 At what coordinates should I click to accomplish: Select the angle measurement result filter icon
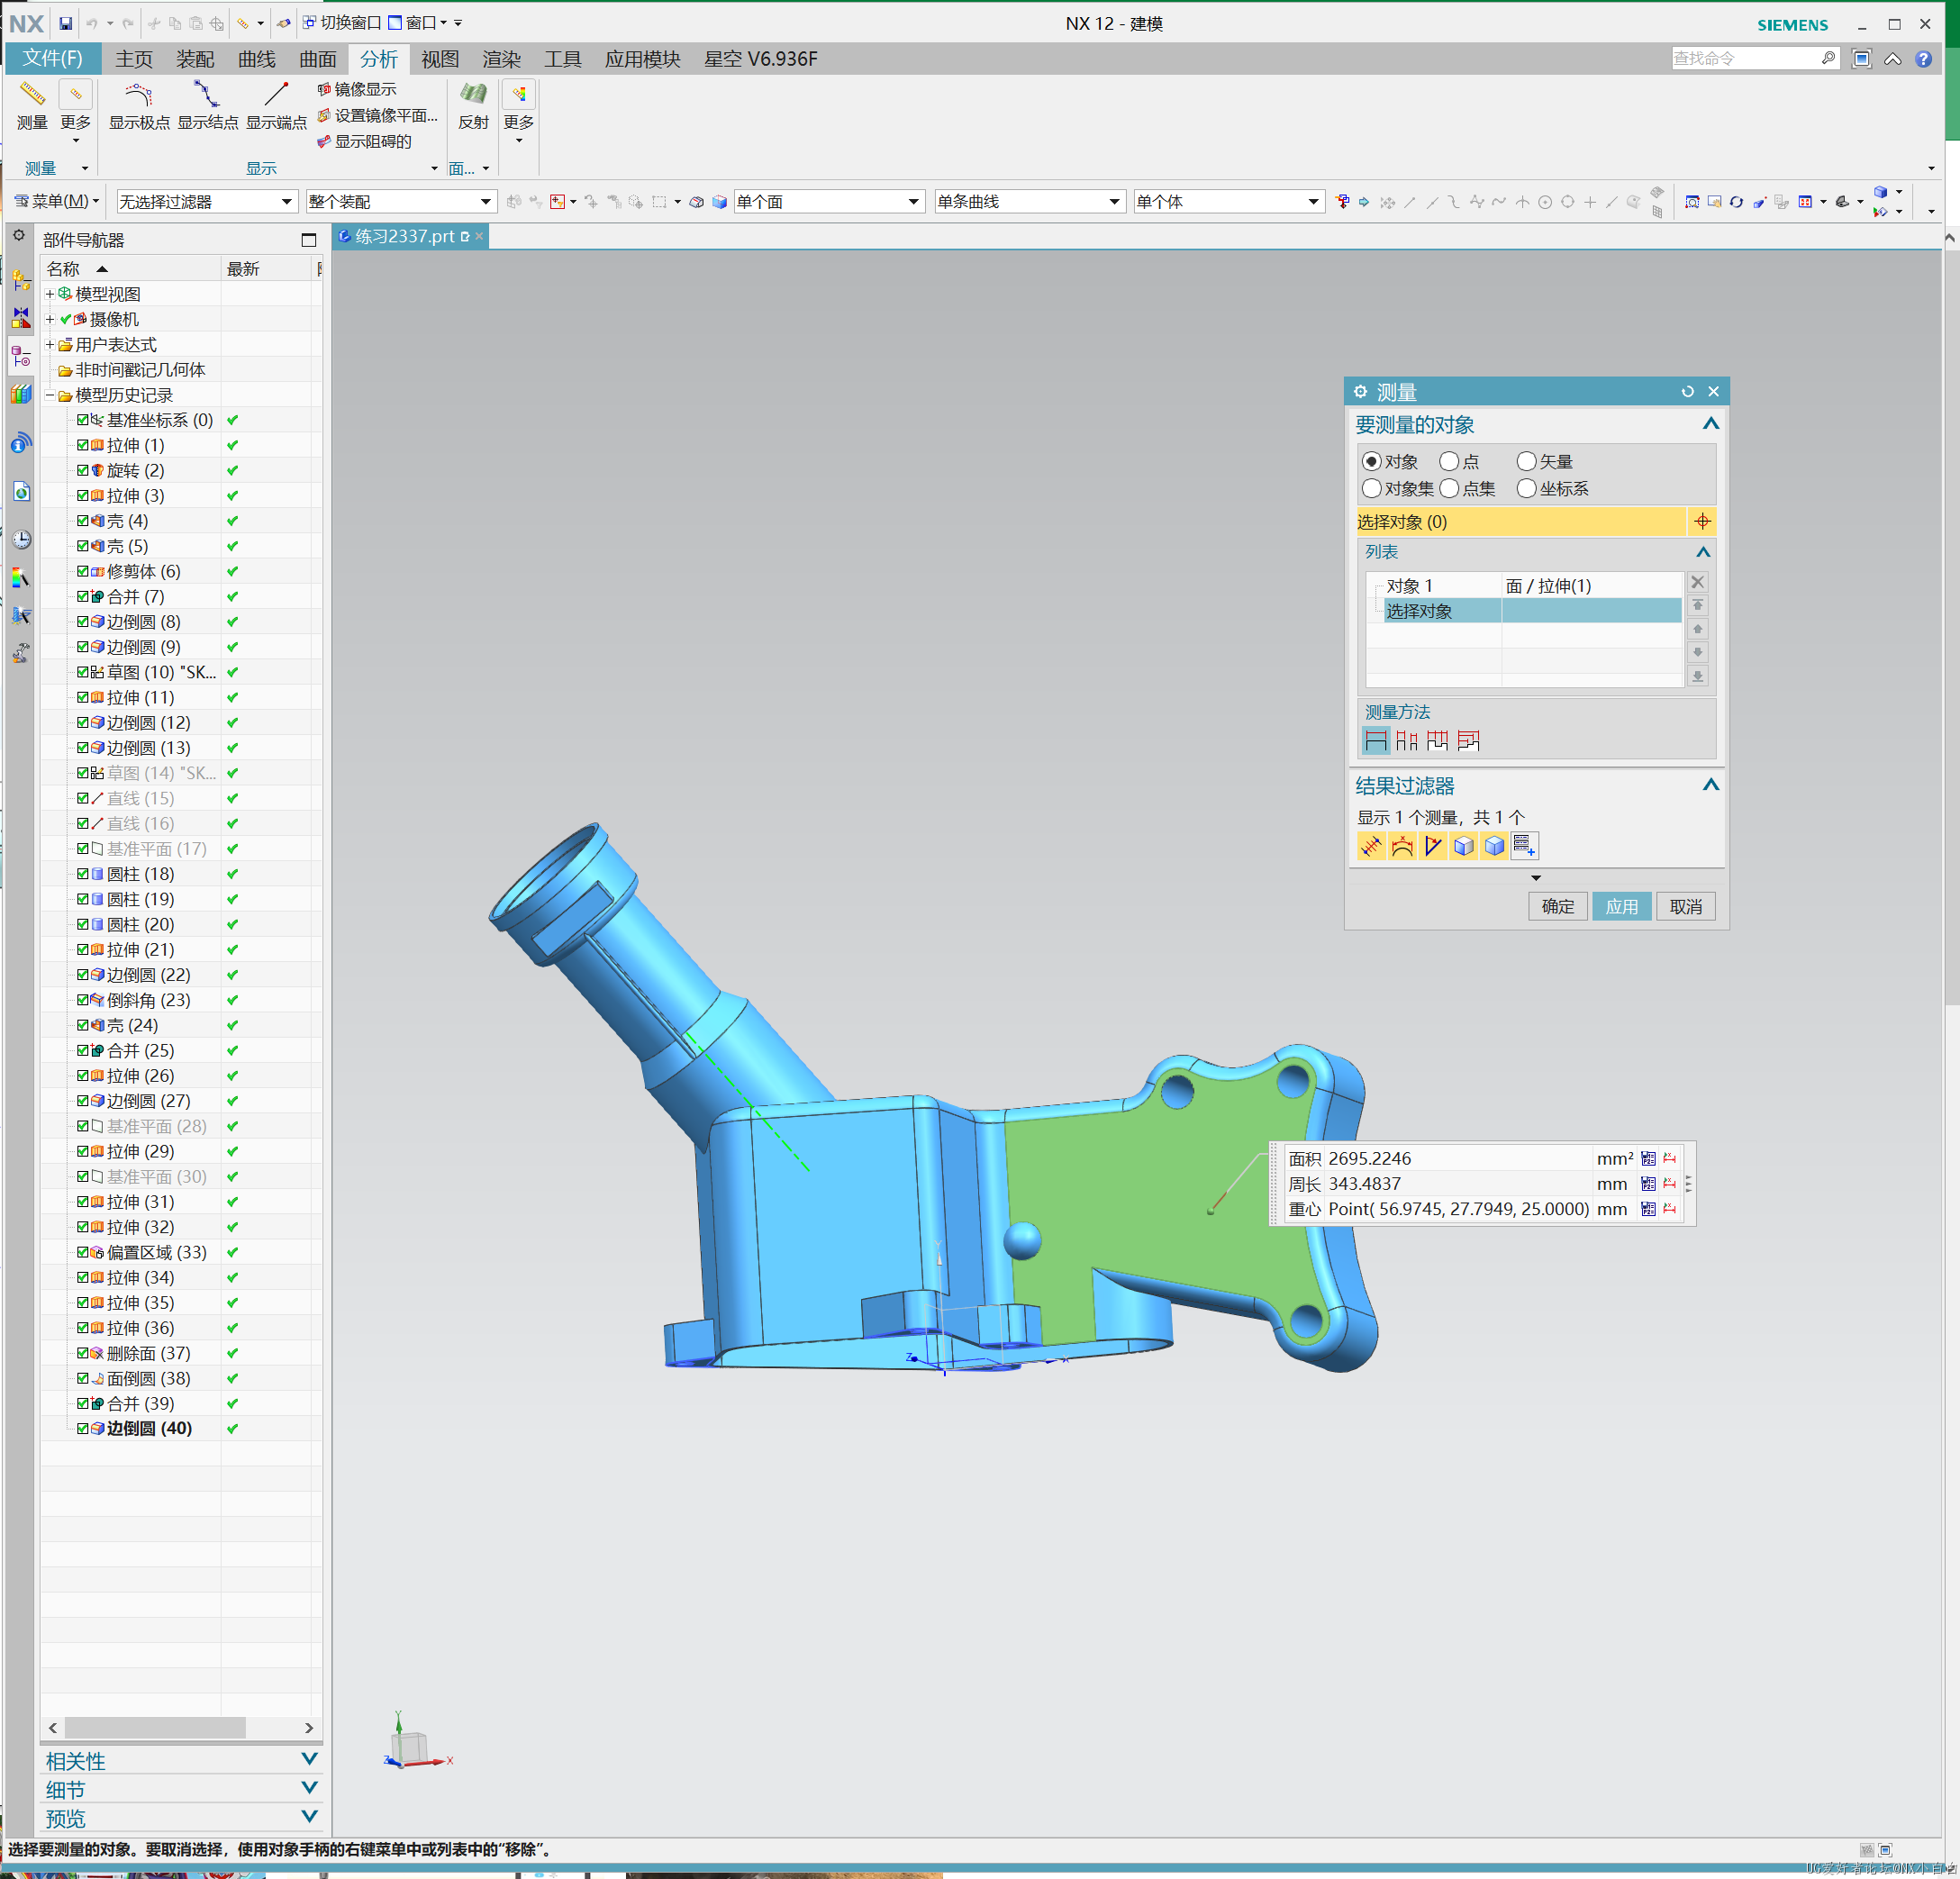[1433, 846]
